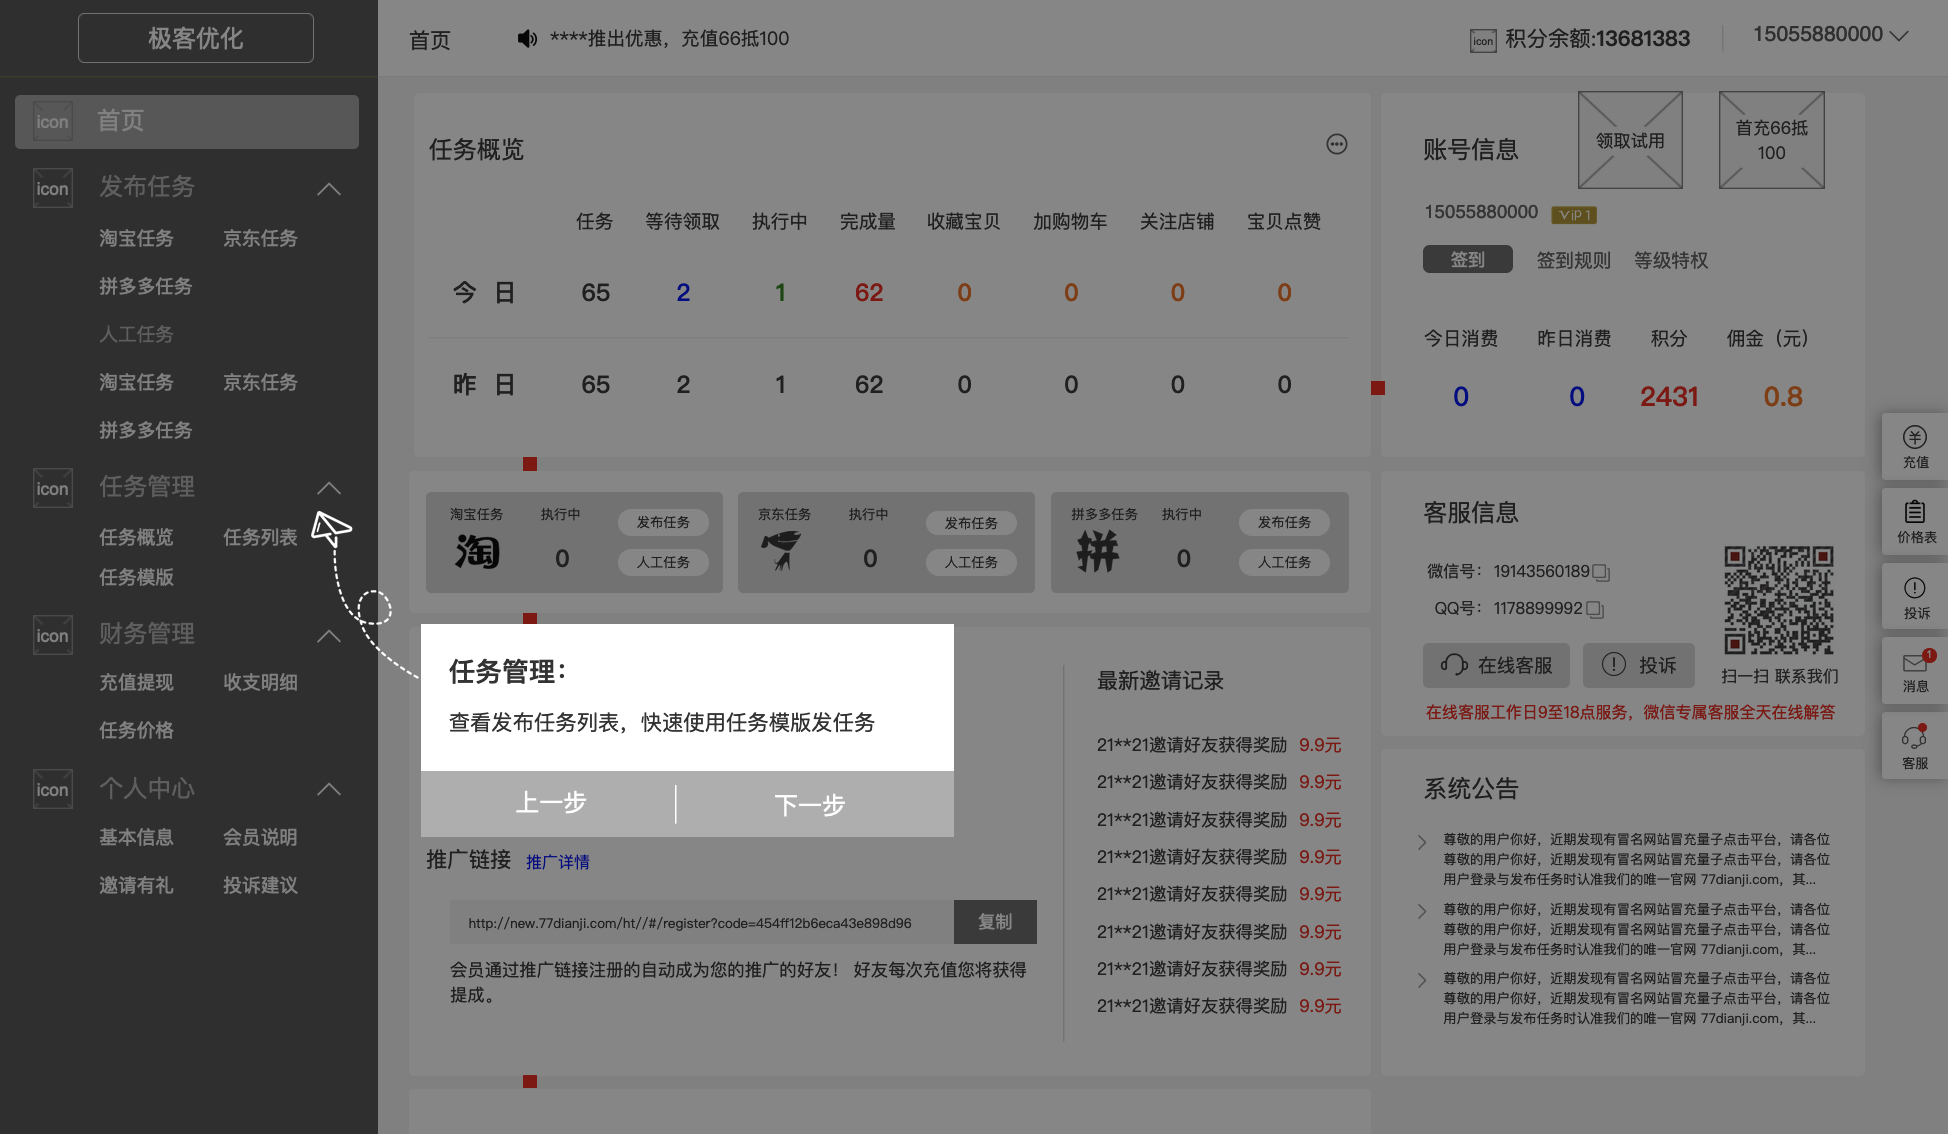Open 签到规则 link
This screenshot has height=1134, width=1948.
1573,260
